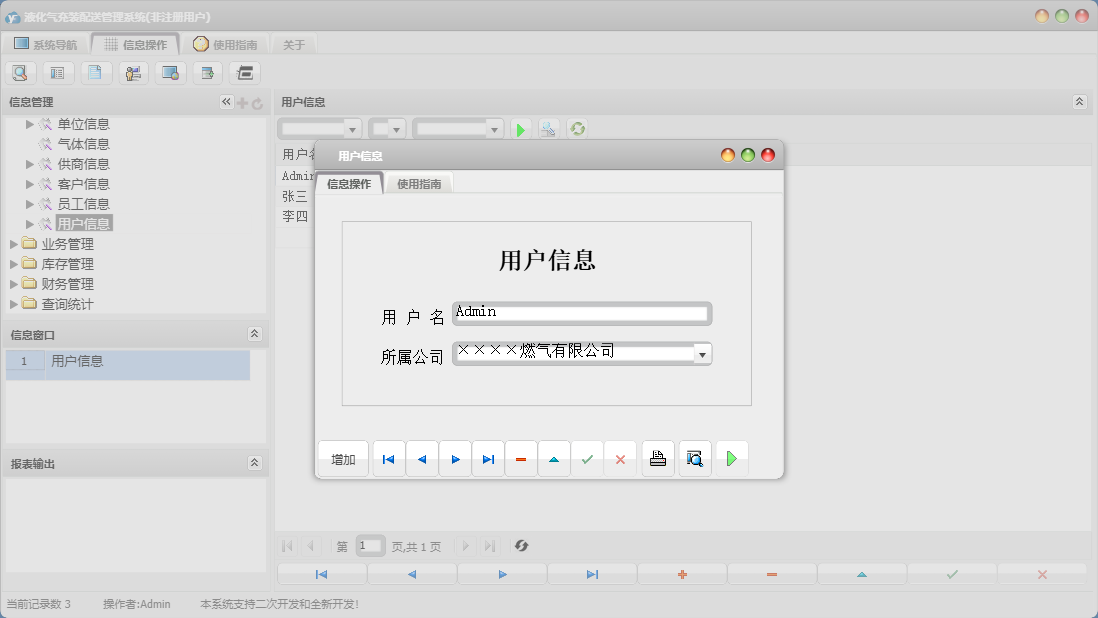Select the search icon on the main toolbar
This screenshot has width=1098, height=618.
[20, 72]
